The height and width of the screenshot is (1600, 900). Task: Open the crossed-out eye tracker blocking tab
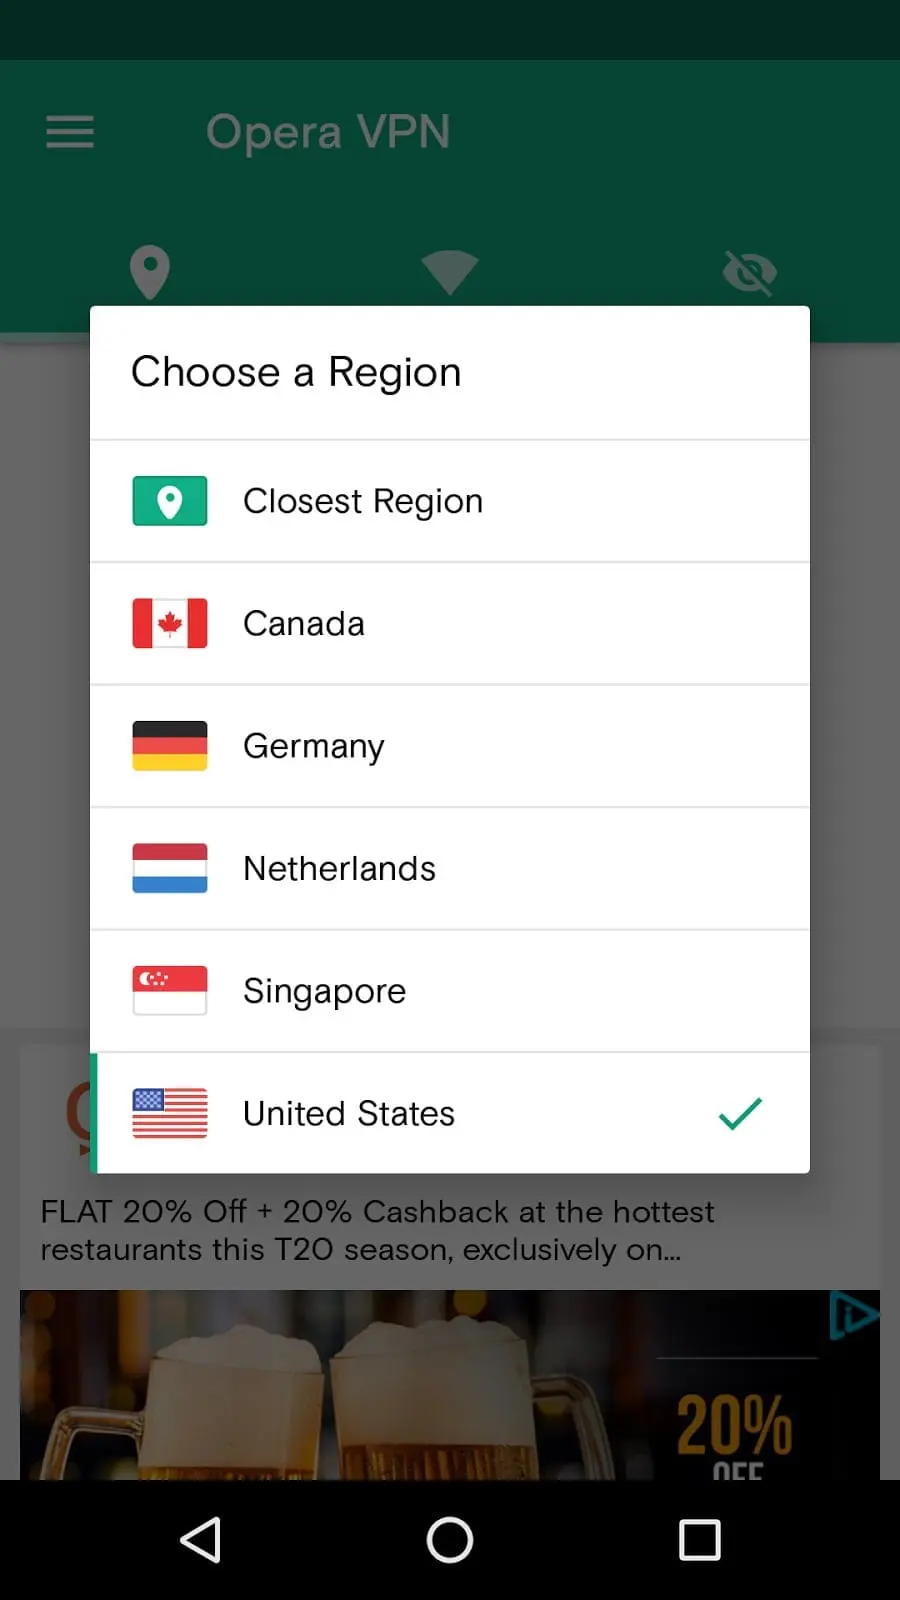(x=749, y=272)
